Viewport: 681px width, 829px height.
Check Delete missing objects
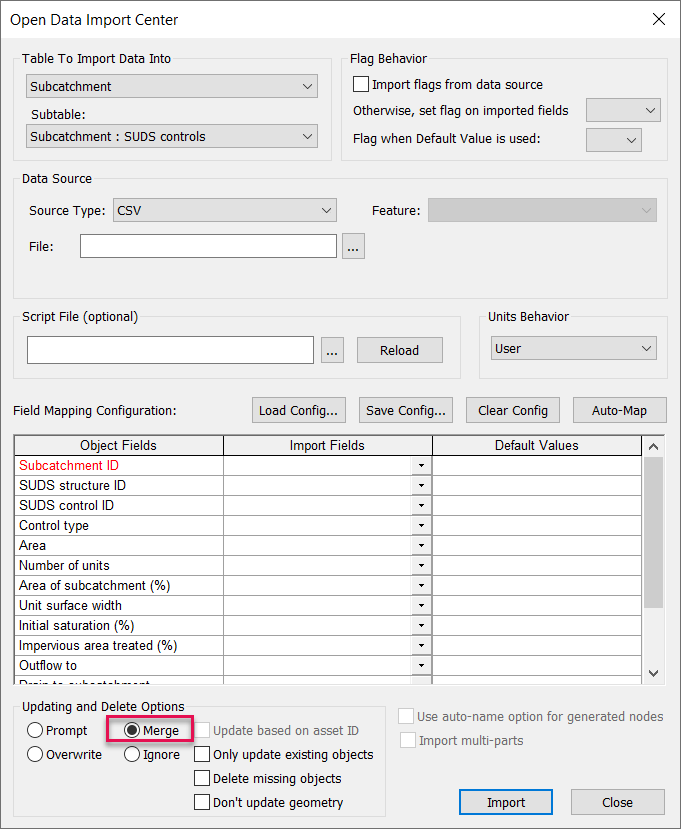(x=202, y=778)
